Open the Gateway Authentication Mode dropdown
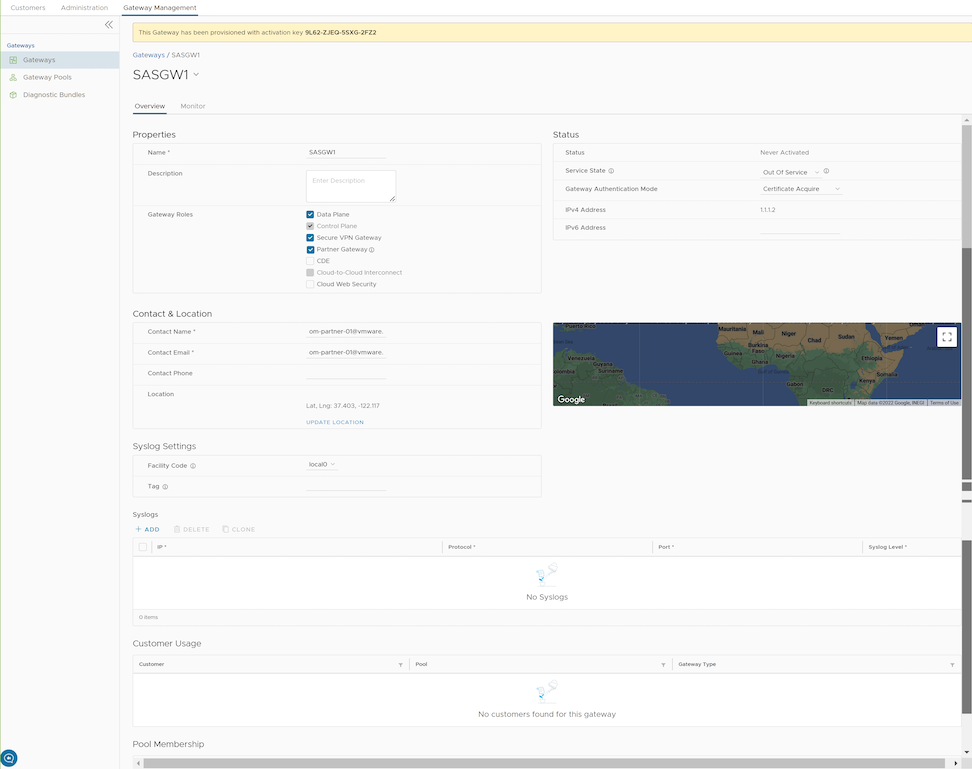 click(x=801, y=189)
